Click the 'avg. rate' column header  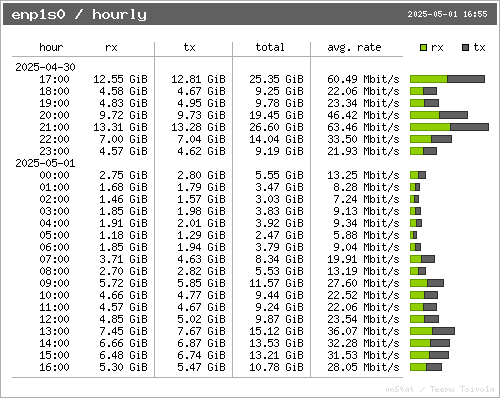(354, 47)
